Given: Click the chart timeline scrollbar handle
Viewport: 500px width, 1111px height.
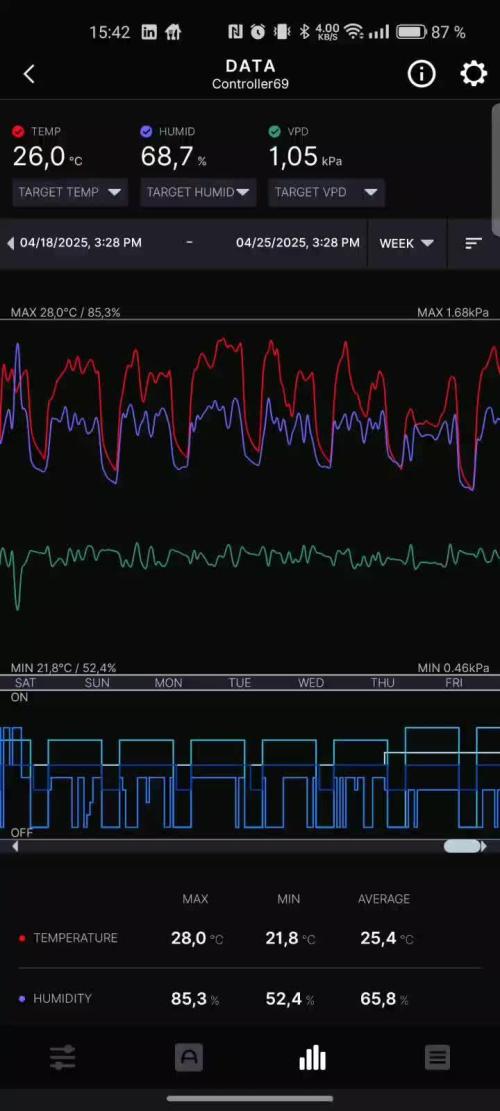Looking at the screenshot, I should [x=462, y=846].
